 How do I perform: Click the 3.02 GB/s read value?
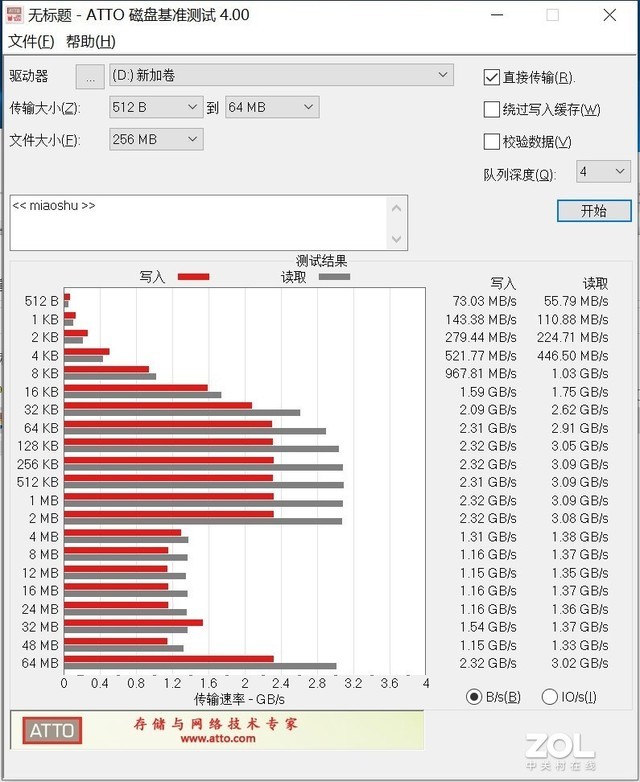pos(580,663)
